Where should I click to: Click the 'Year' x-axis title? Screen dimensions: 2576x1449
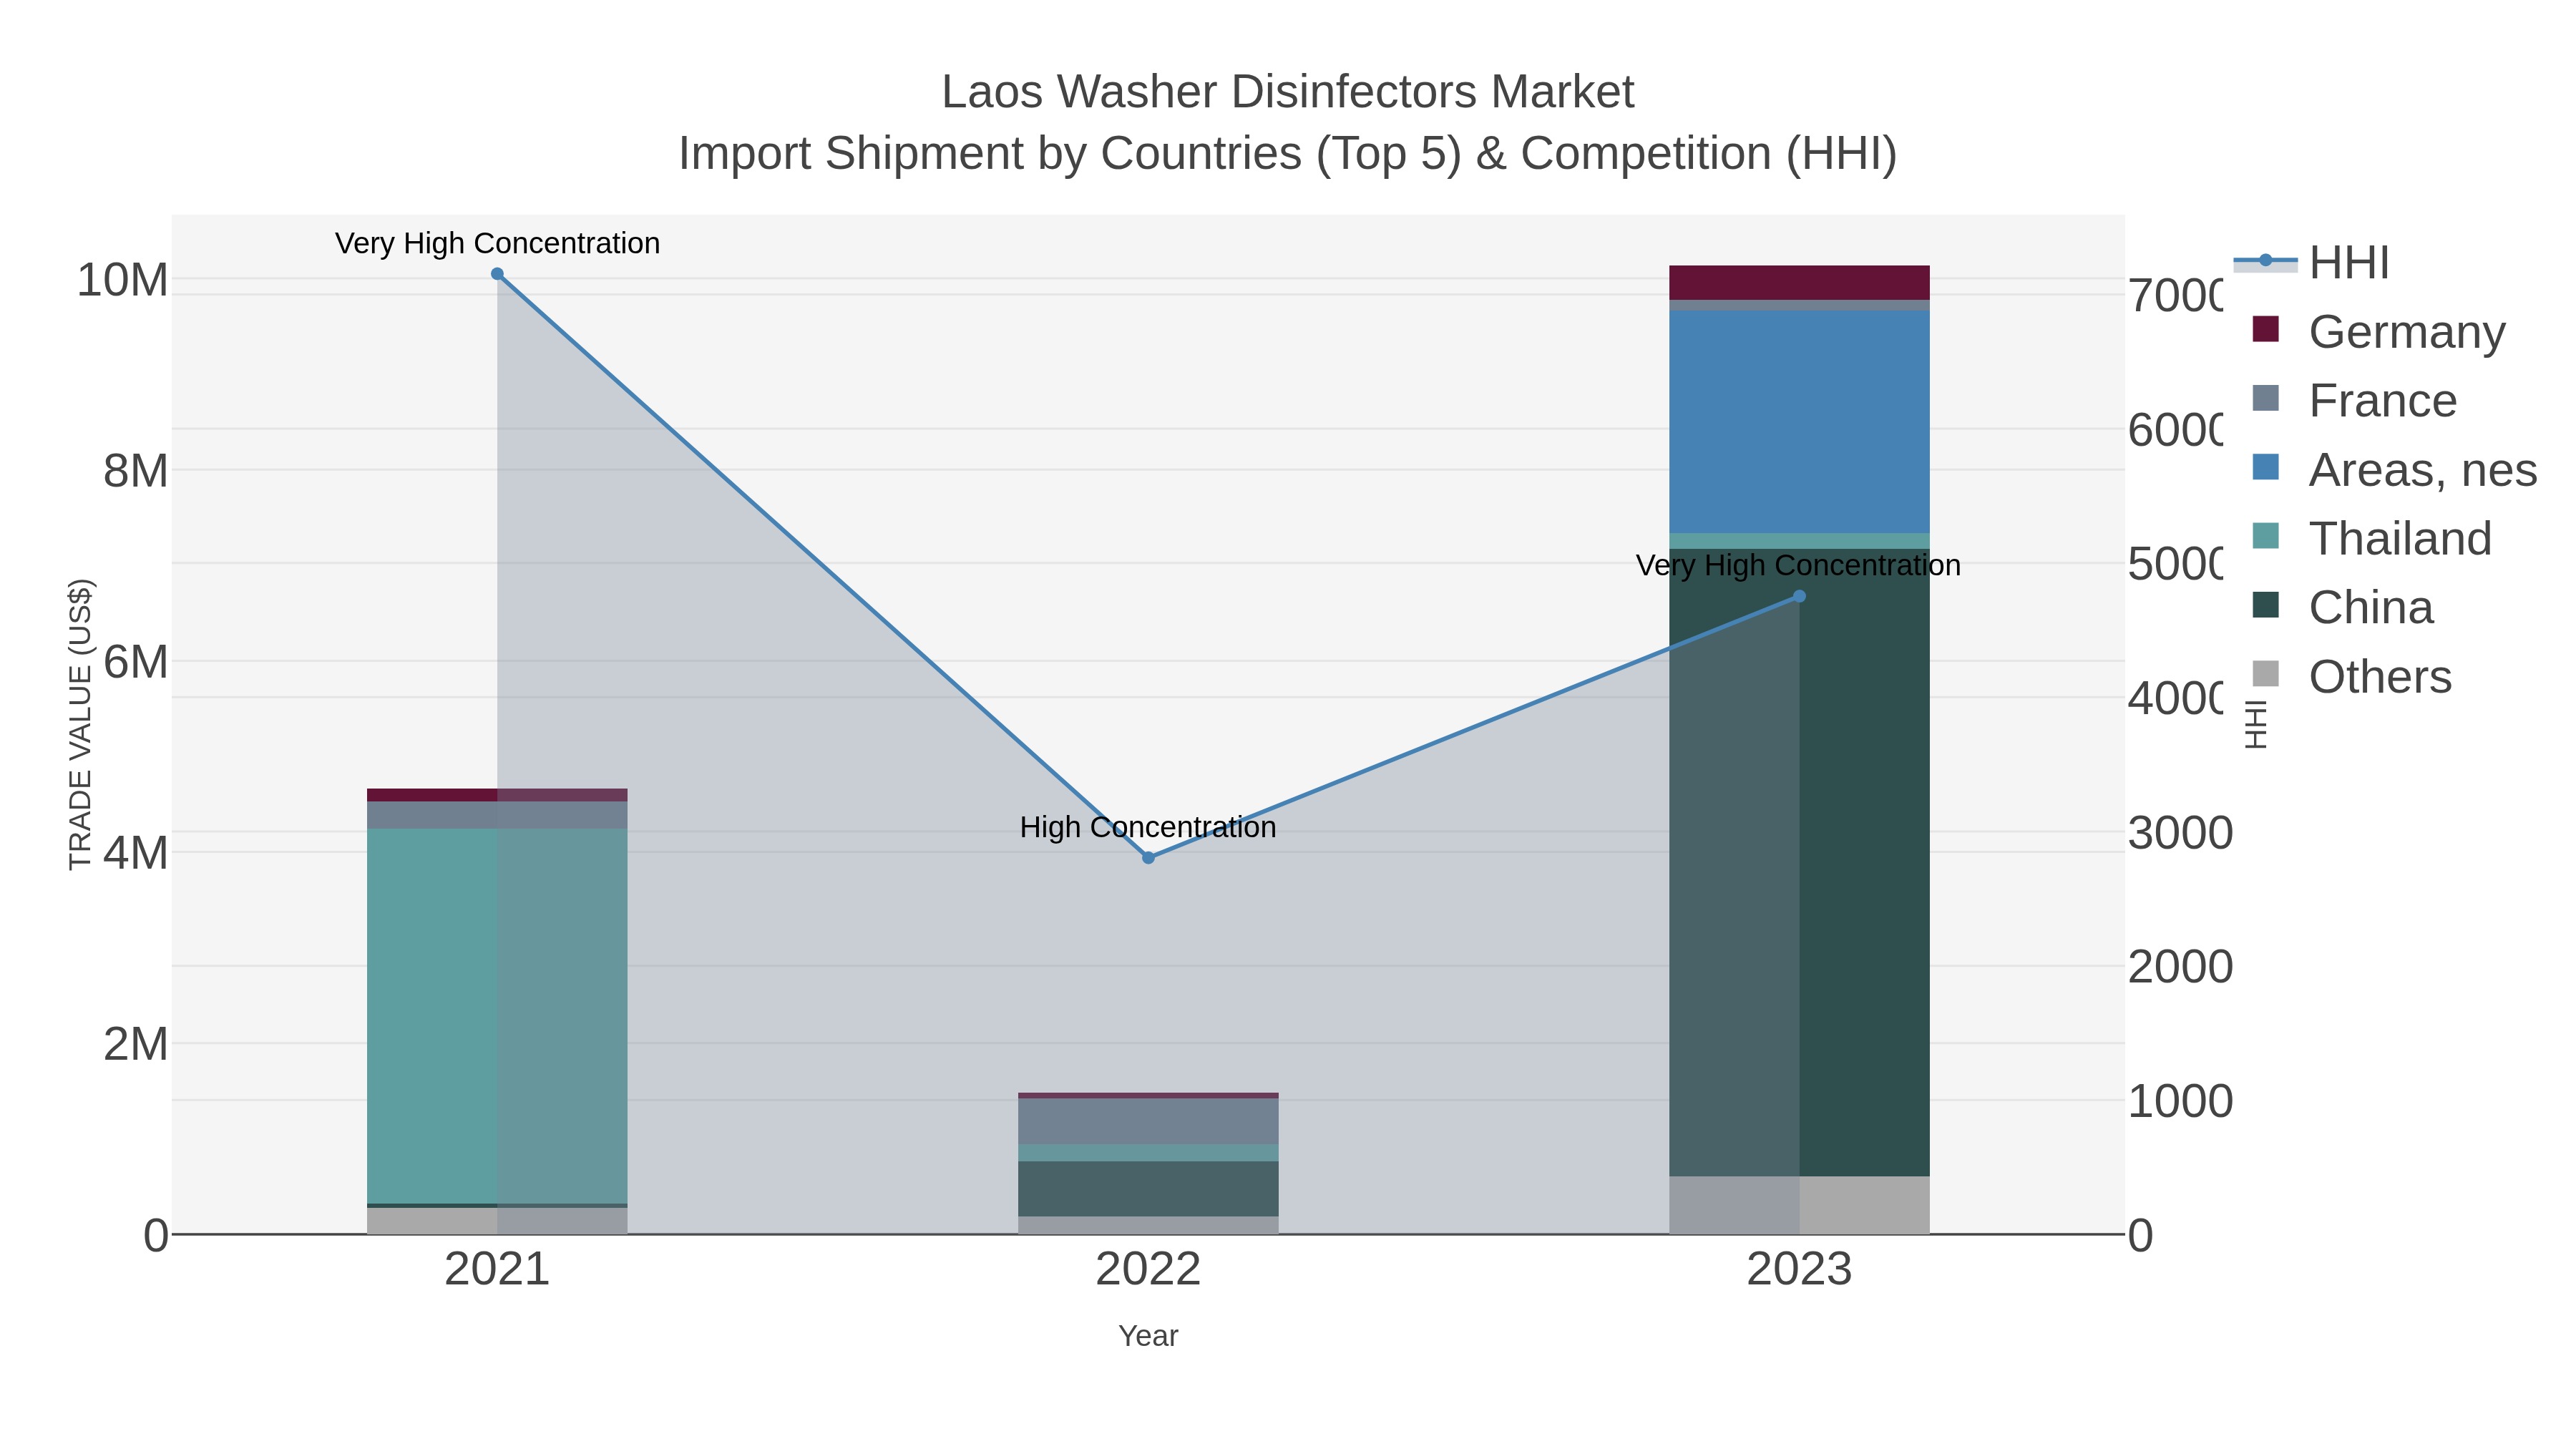point(1148,1336)
